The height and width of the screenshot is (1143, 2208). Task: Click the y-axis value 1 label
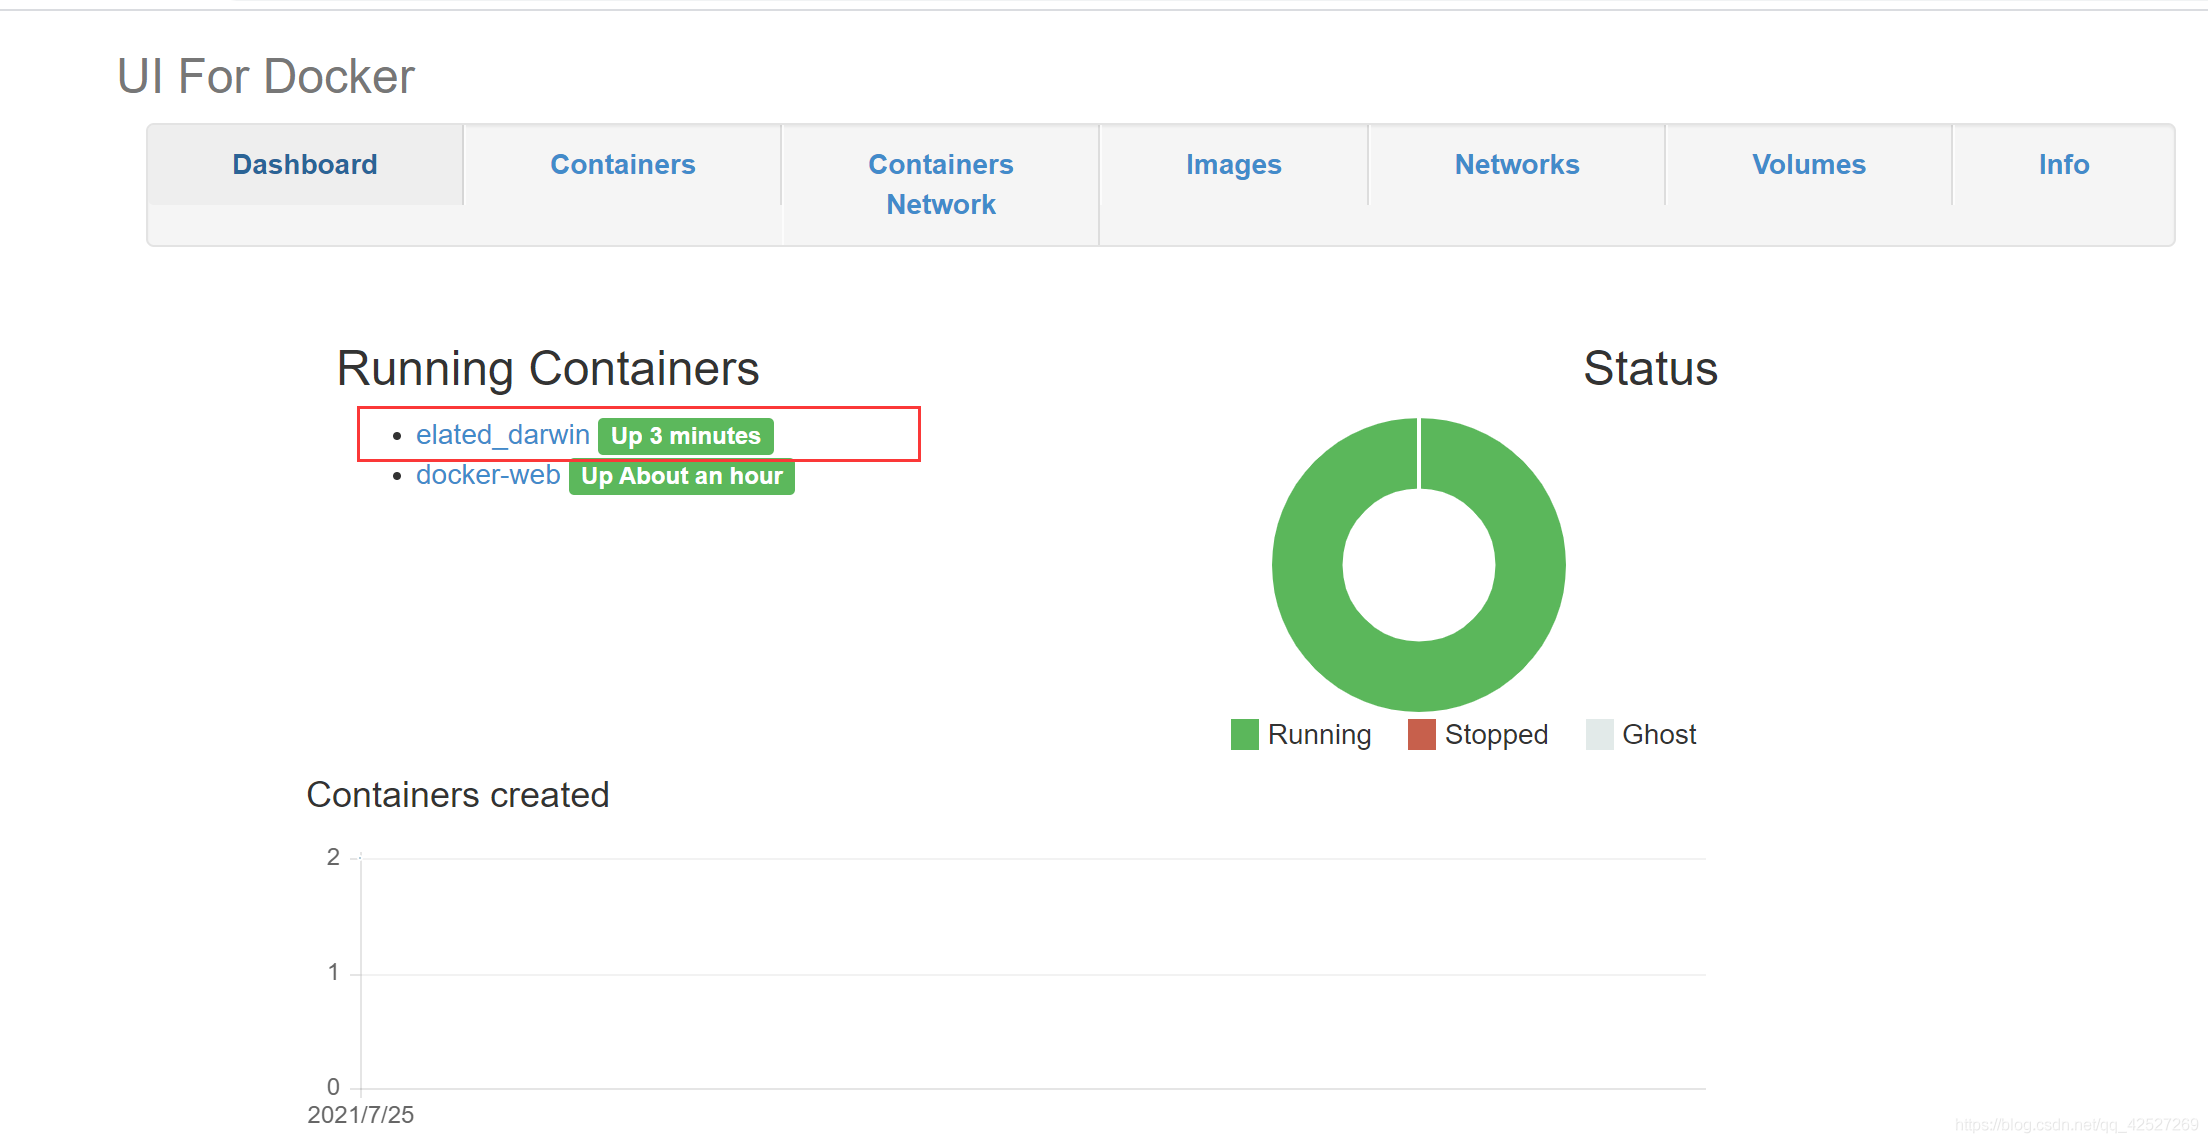click(333, 972)
